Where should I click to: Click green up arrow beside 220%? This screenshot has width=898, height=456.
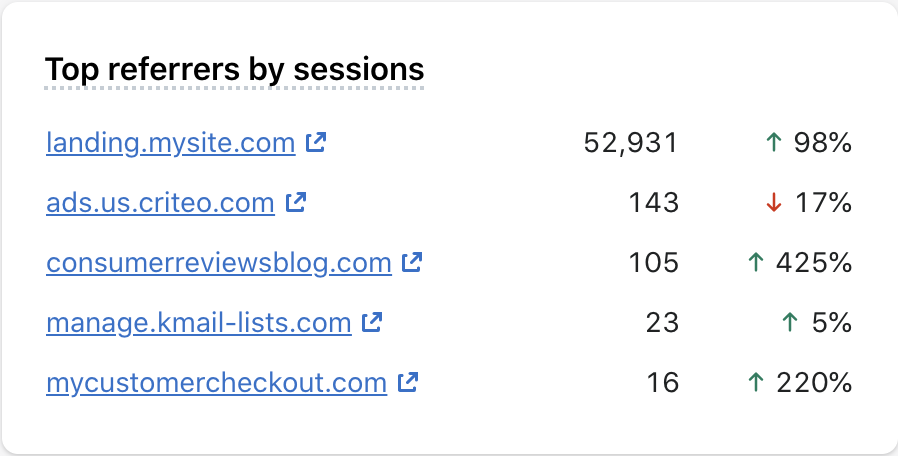756,382
